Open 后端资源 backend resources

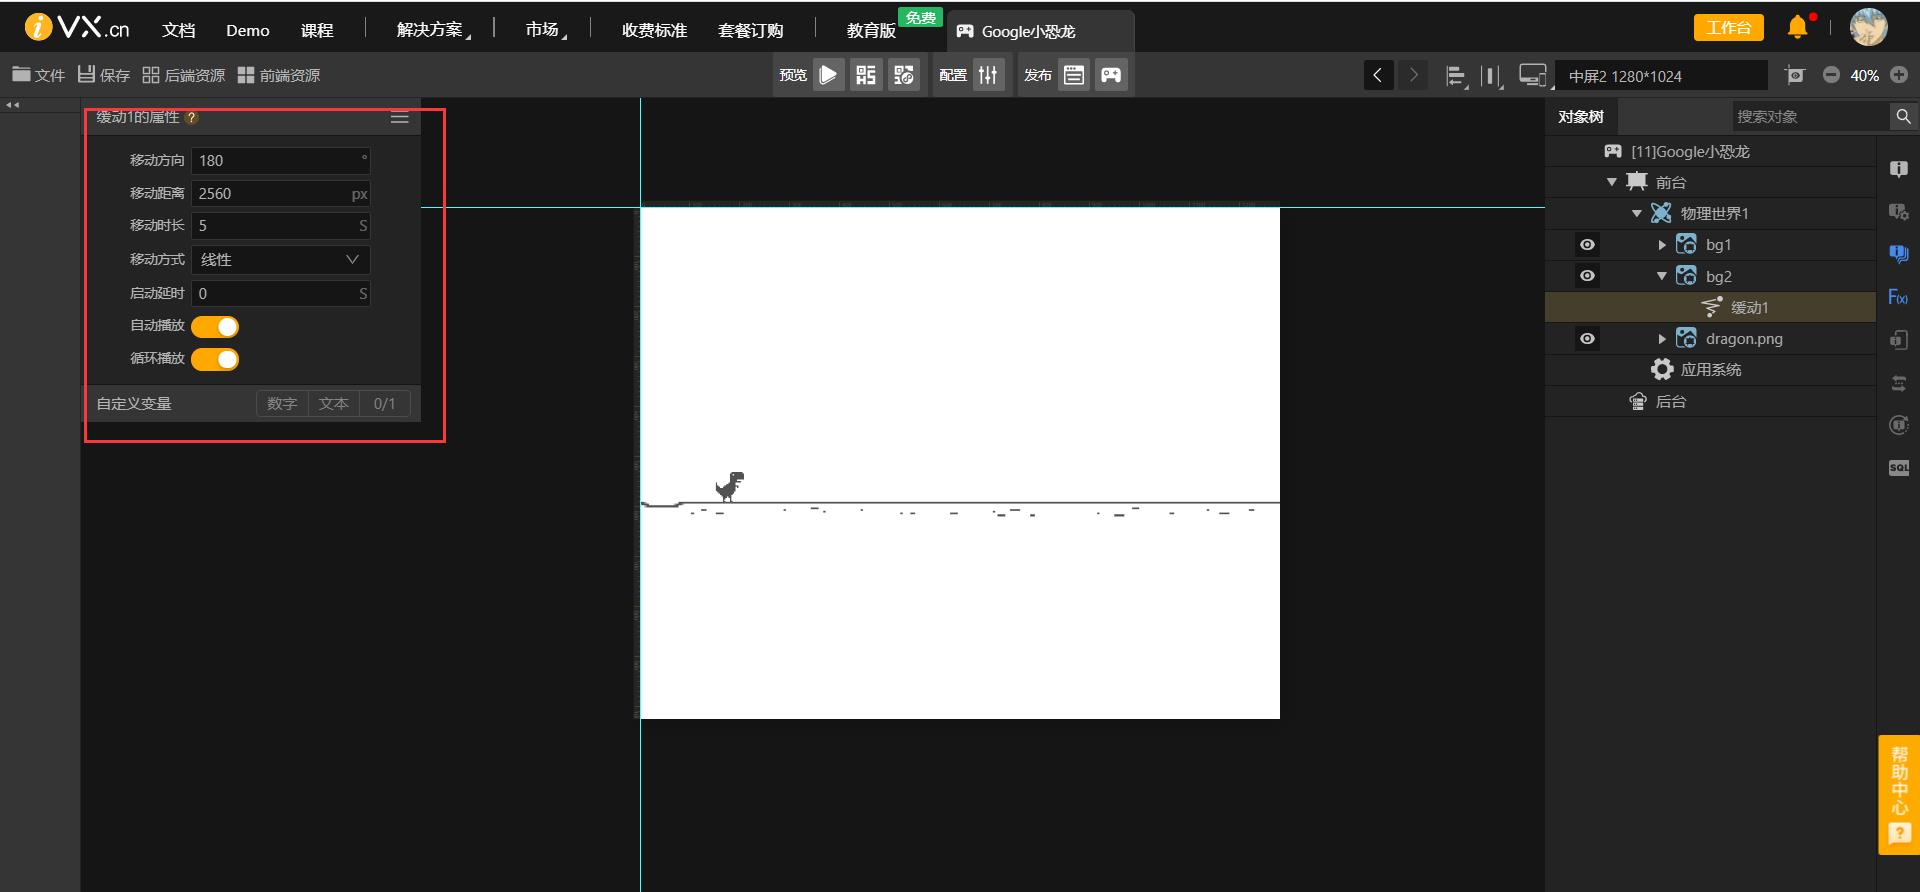pyautogui.click(x=183, y=75)
